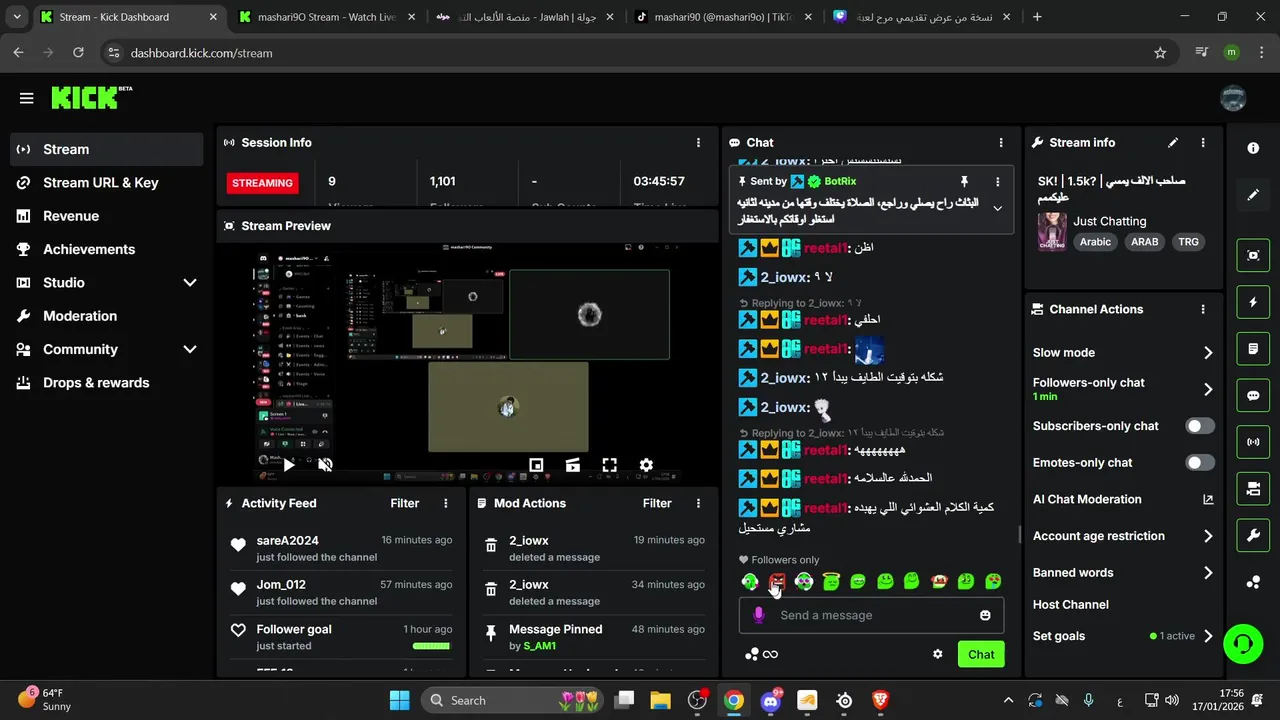Toggle the chat bubble panel icon in sidebar

[x=1253, y=395]
